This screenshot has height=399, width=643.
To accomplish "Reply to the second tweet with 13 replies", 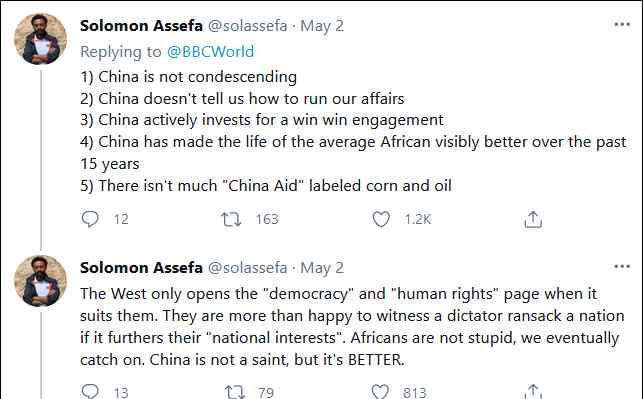I will pyautogui.click(x=90, y=391).
